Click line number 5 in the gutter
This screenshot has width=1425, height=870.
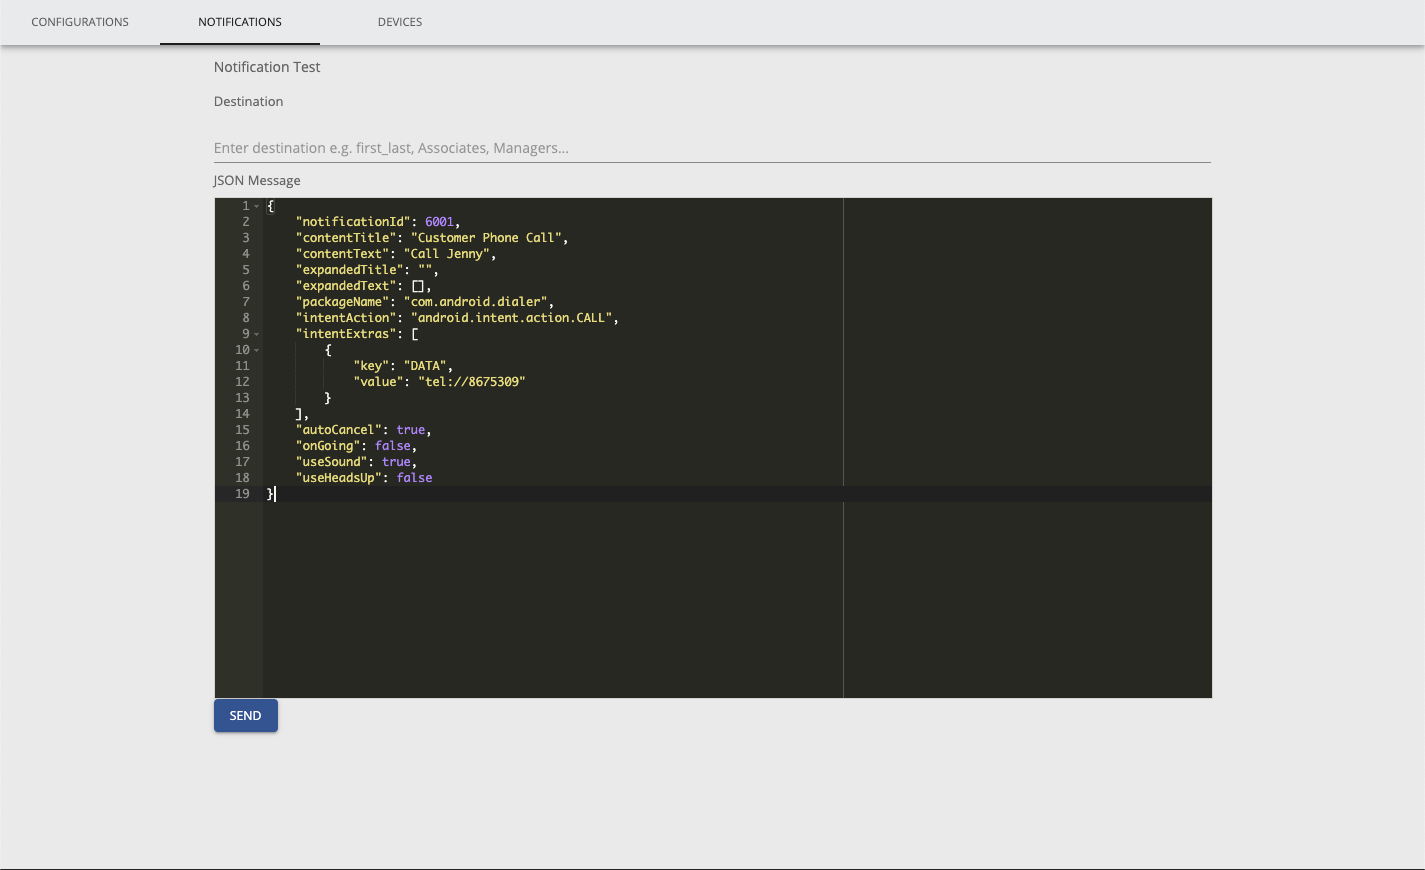tap(246, 270)
